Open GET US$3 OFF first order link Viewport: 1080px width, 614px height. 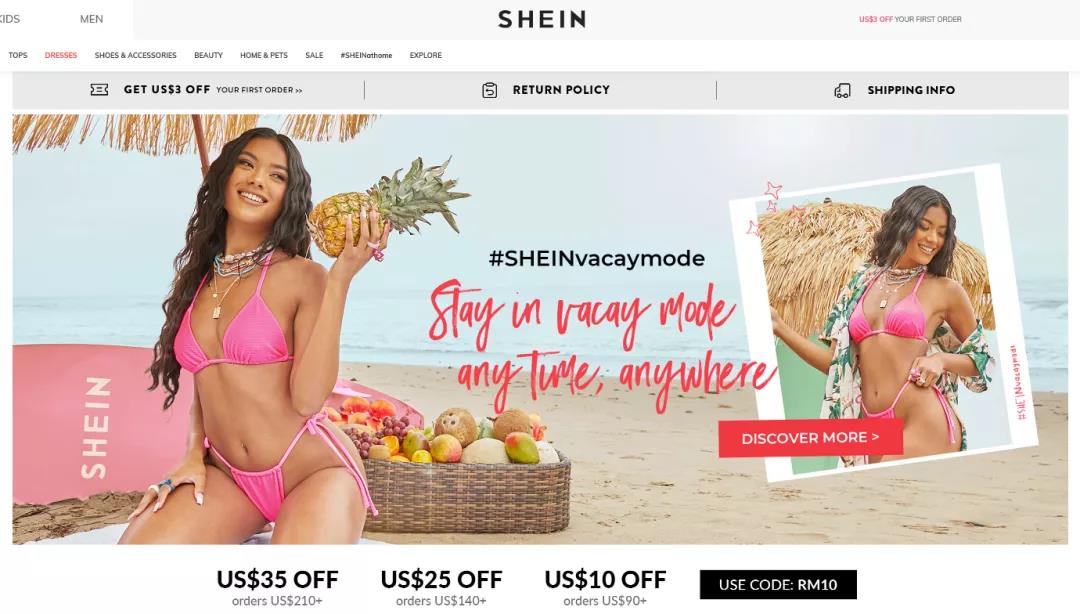coord(213,90)
